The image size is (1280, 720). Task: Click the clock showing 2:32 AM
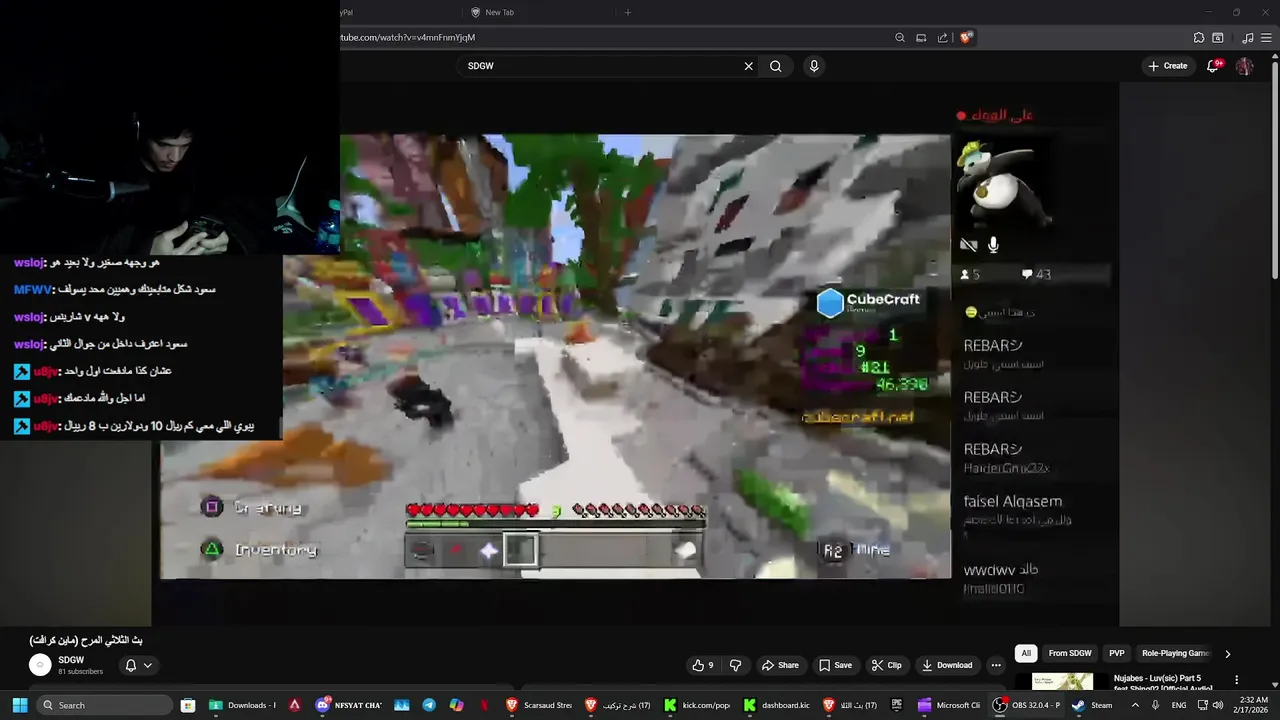[1253, 700]
